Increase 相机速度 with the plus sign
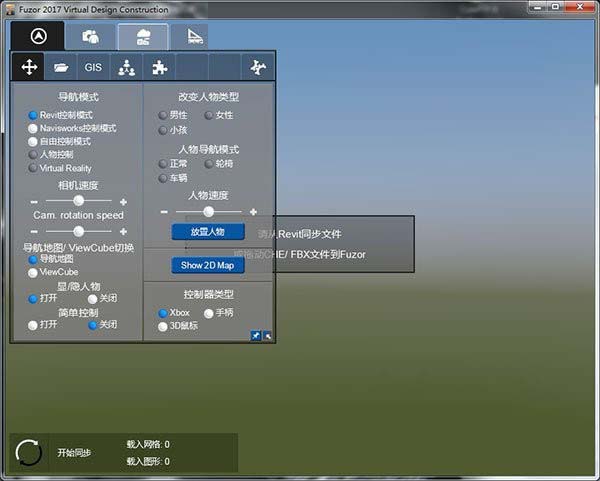 tap(123, 201)
